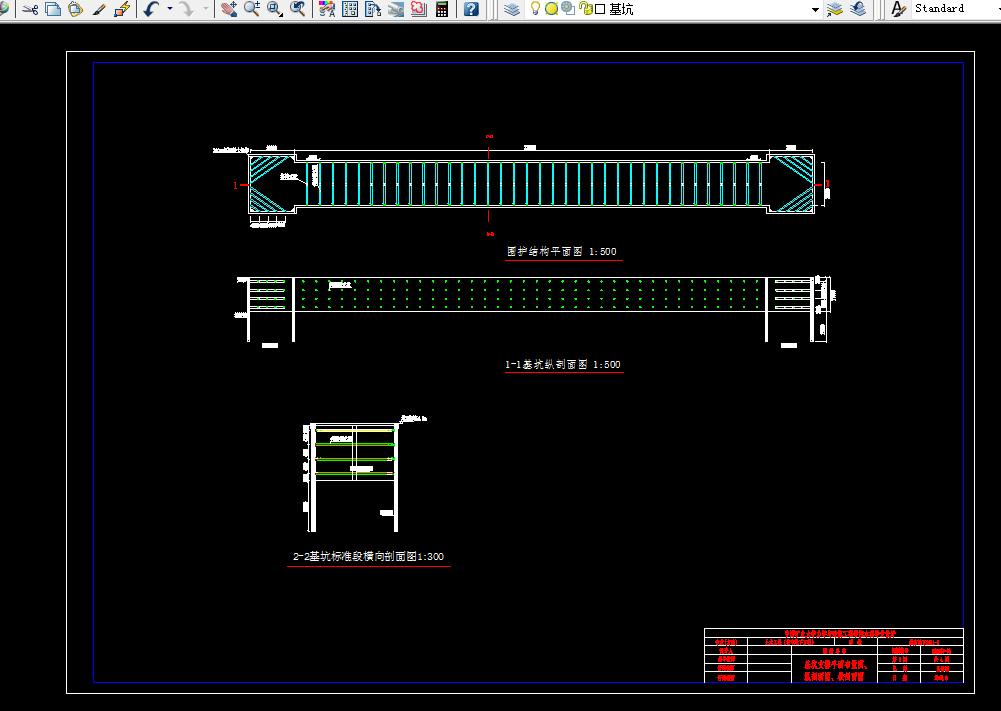Screen dimensions: 1001x711
Task: Open the Standard text style dropdown
Action: 954,8
